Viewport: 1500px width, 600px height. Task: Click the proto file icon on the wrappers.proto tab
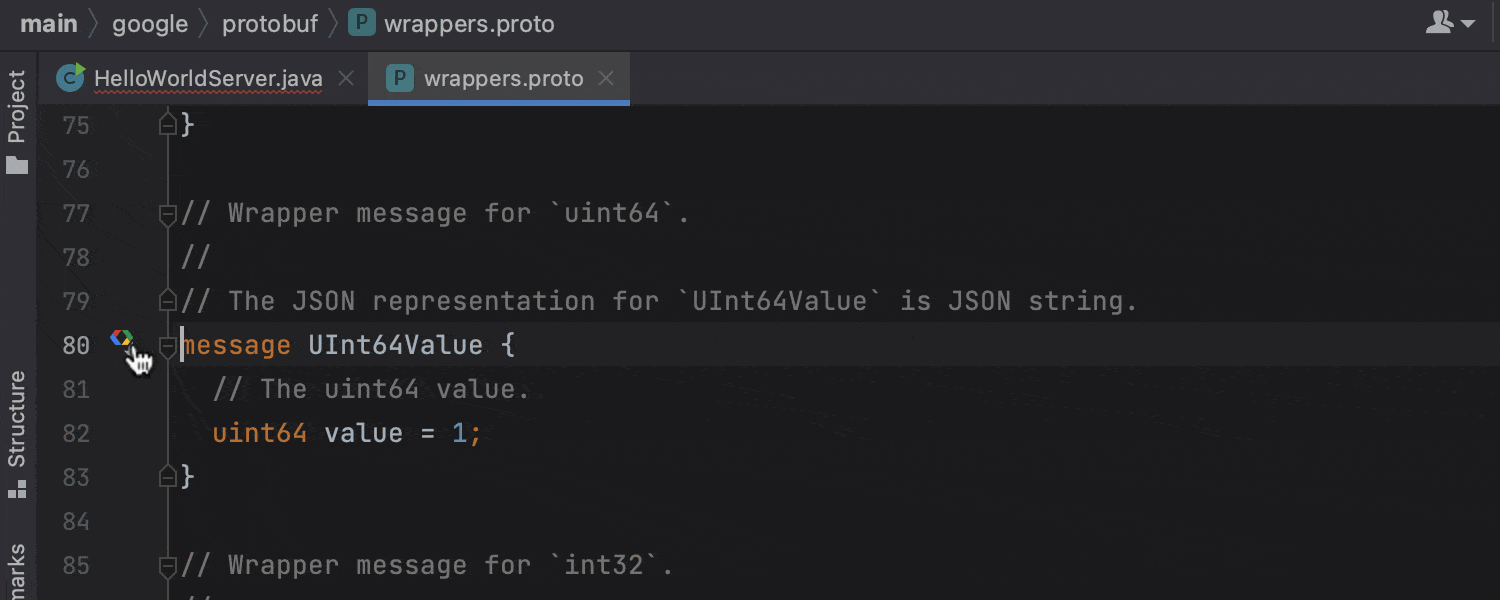(399, 78)
